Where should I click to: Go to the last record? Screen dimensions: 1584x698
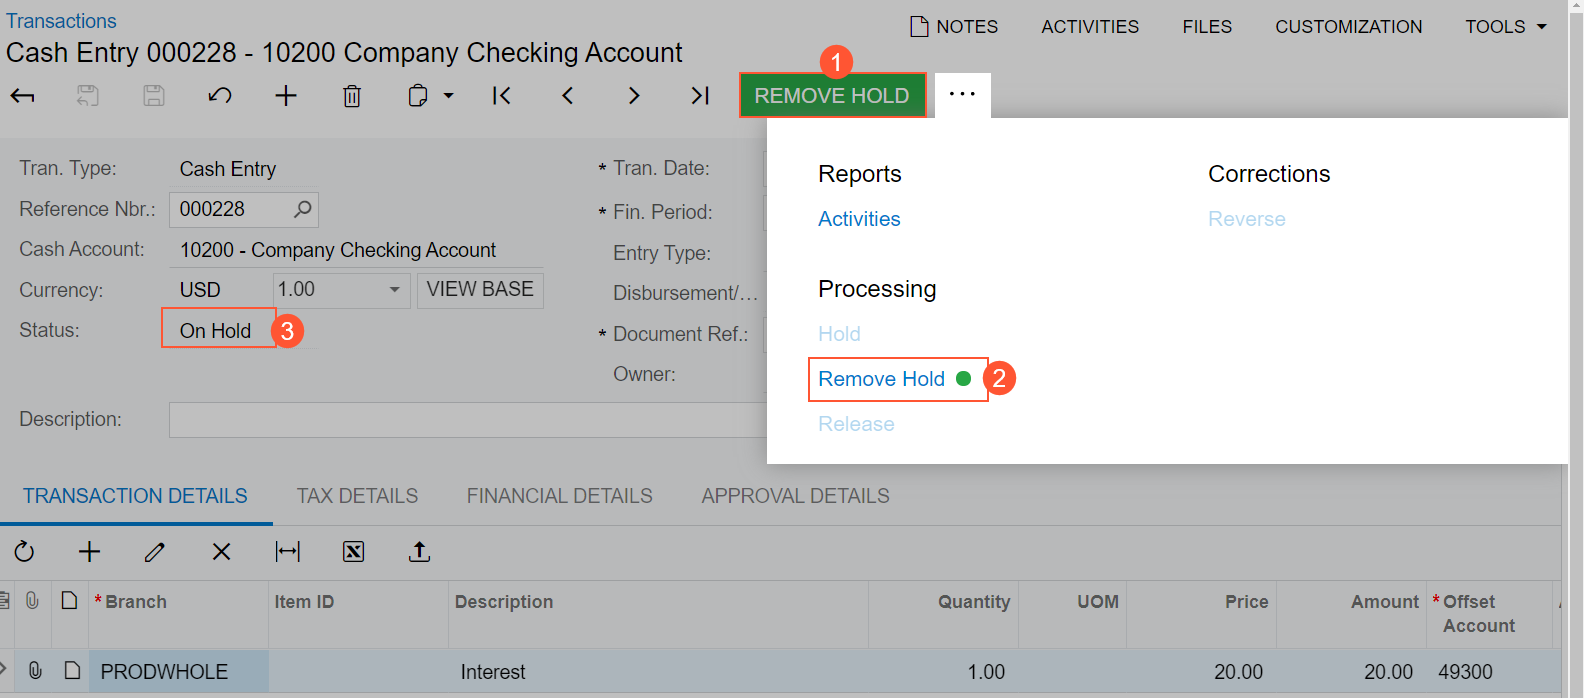coord(700,96)
